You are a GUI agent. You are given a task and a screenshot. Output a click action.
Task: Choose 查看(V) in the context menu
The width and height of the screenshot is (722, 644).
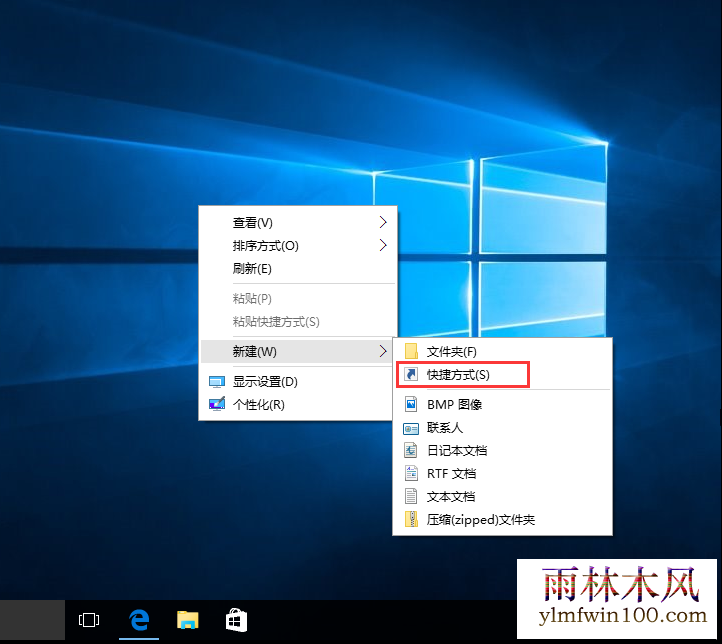pyautogui.click(x=297, y=222)
